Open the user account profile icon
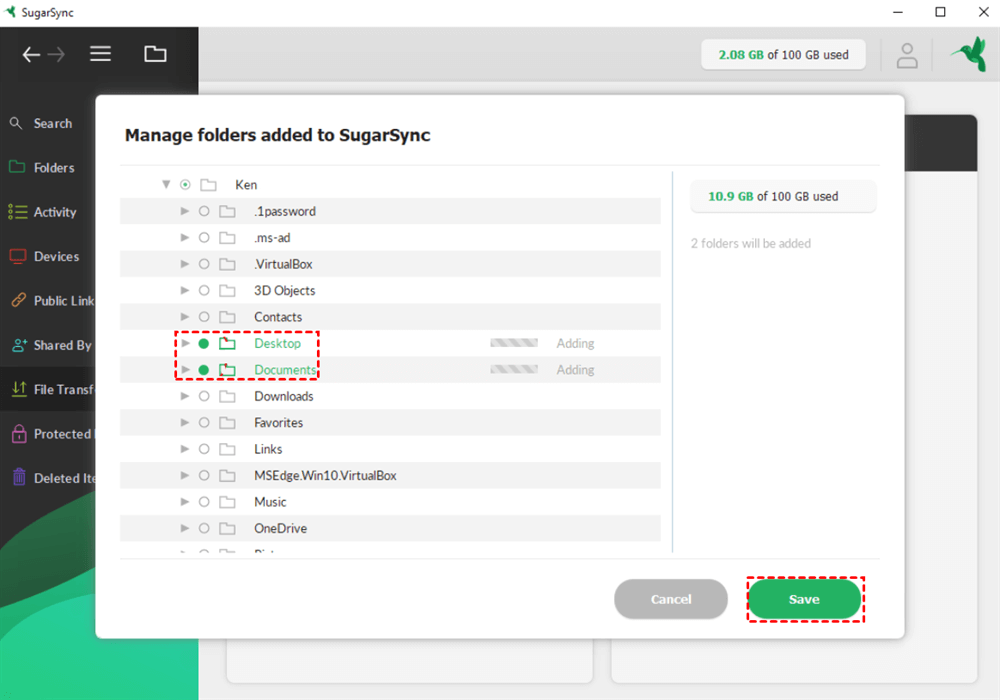 tap(907, 55)
